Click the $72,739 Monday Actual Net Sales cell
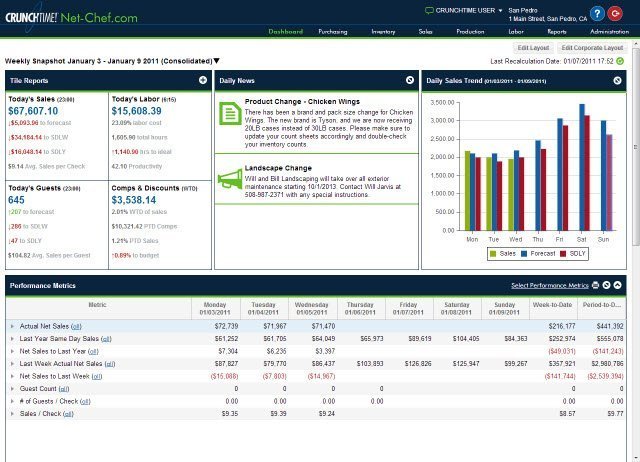This screenshot has width=640, height=462. [x=227, y=327]
